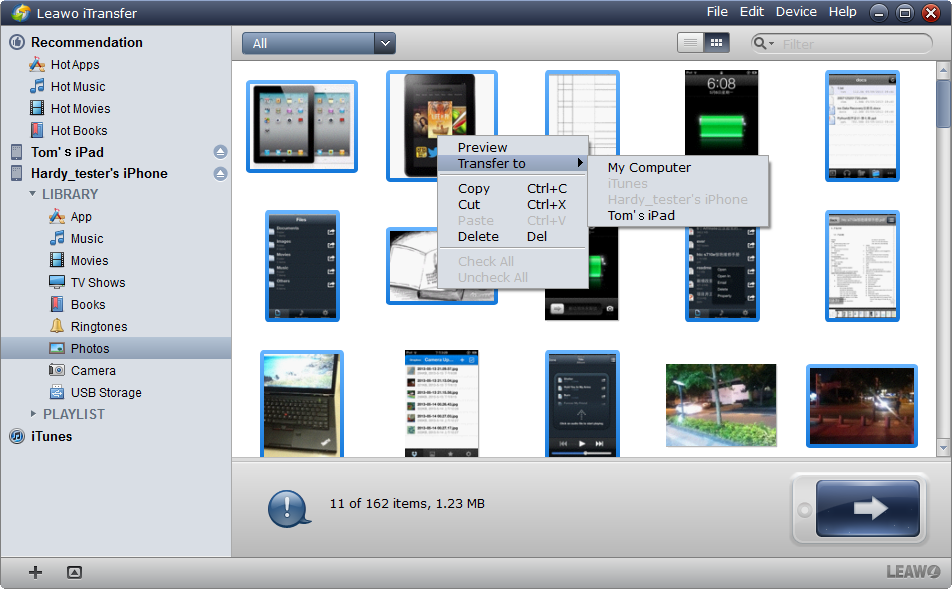Click the search magnifier icon
The image size is (952, 589).
[759, 43]
